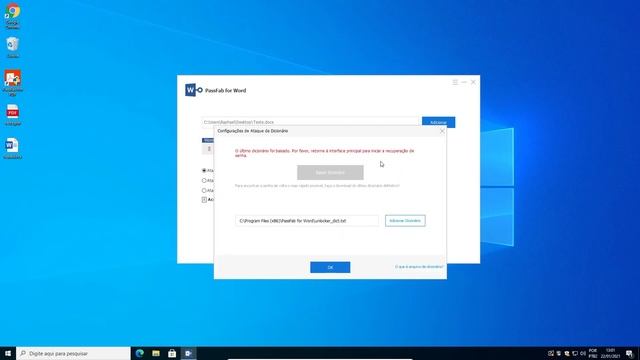640x360 pixels.
Task: Open the 'what is a dictionary file' link
Action: tap(419, 267)
